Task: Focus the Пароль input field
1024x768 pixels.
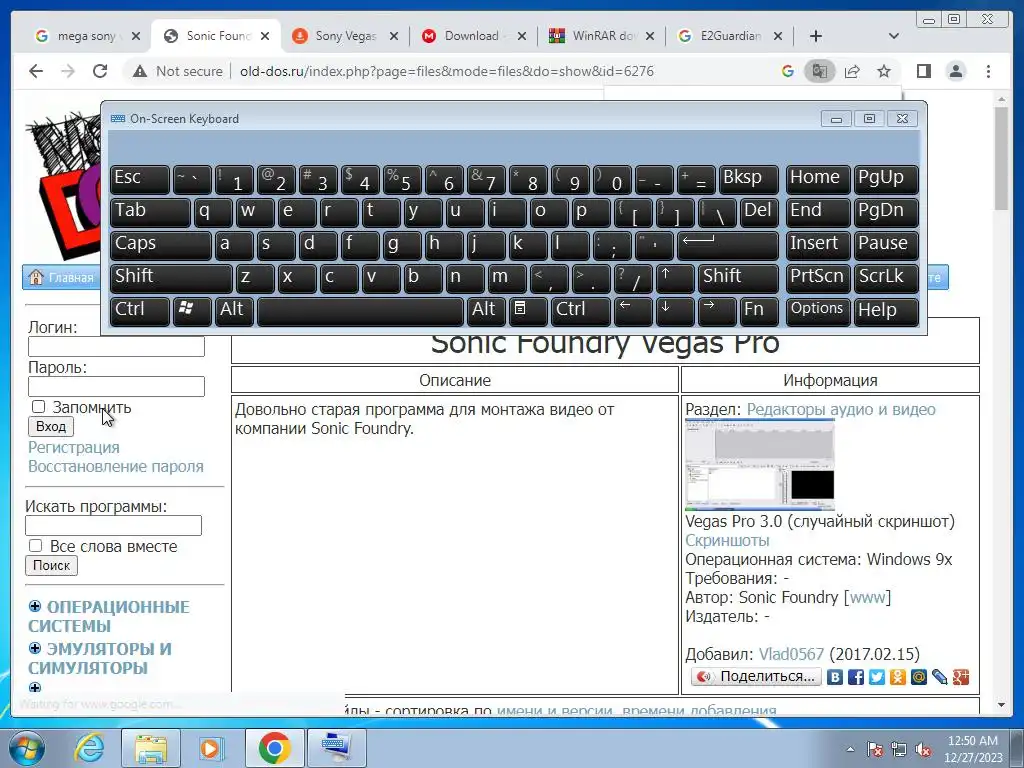Action: pos(116,387)
